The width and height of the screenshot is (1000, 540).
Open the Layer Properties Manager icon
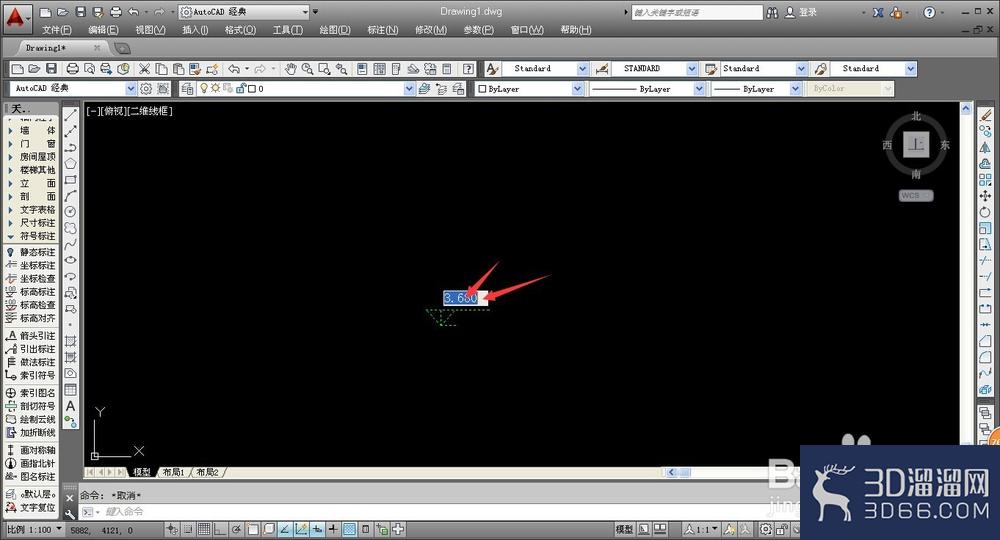click(x=187, y=89)
